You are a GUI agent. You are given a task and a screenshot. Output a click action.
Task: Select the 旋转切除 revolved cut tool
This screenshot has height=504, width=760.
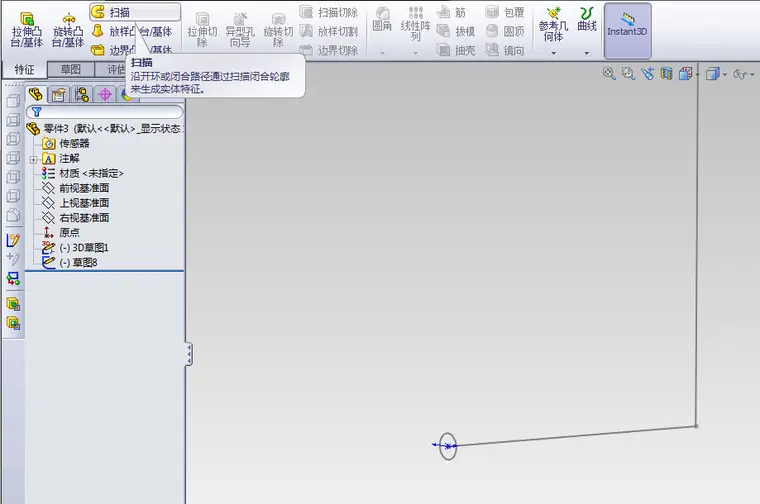[x=278, y=30]
